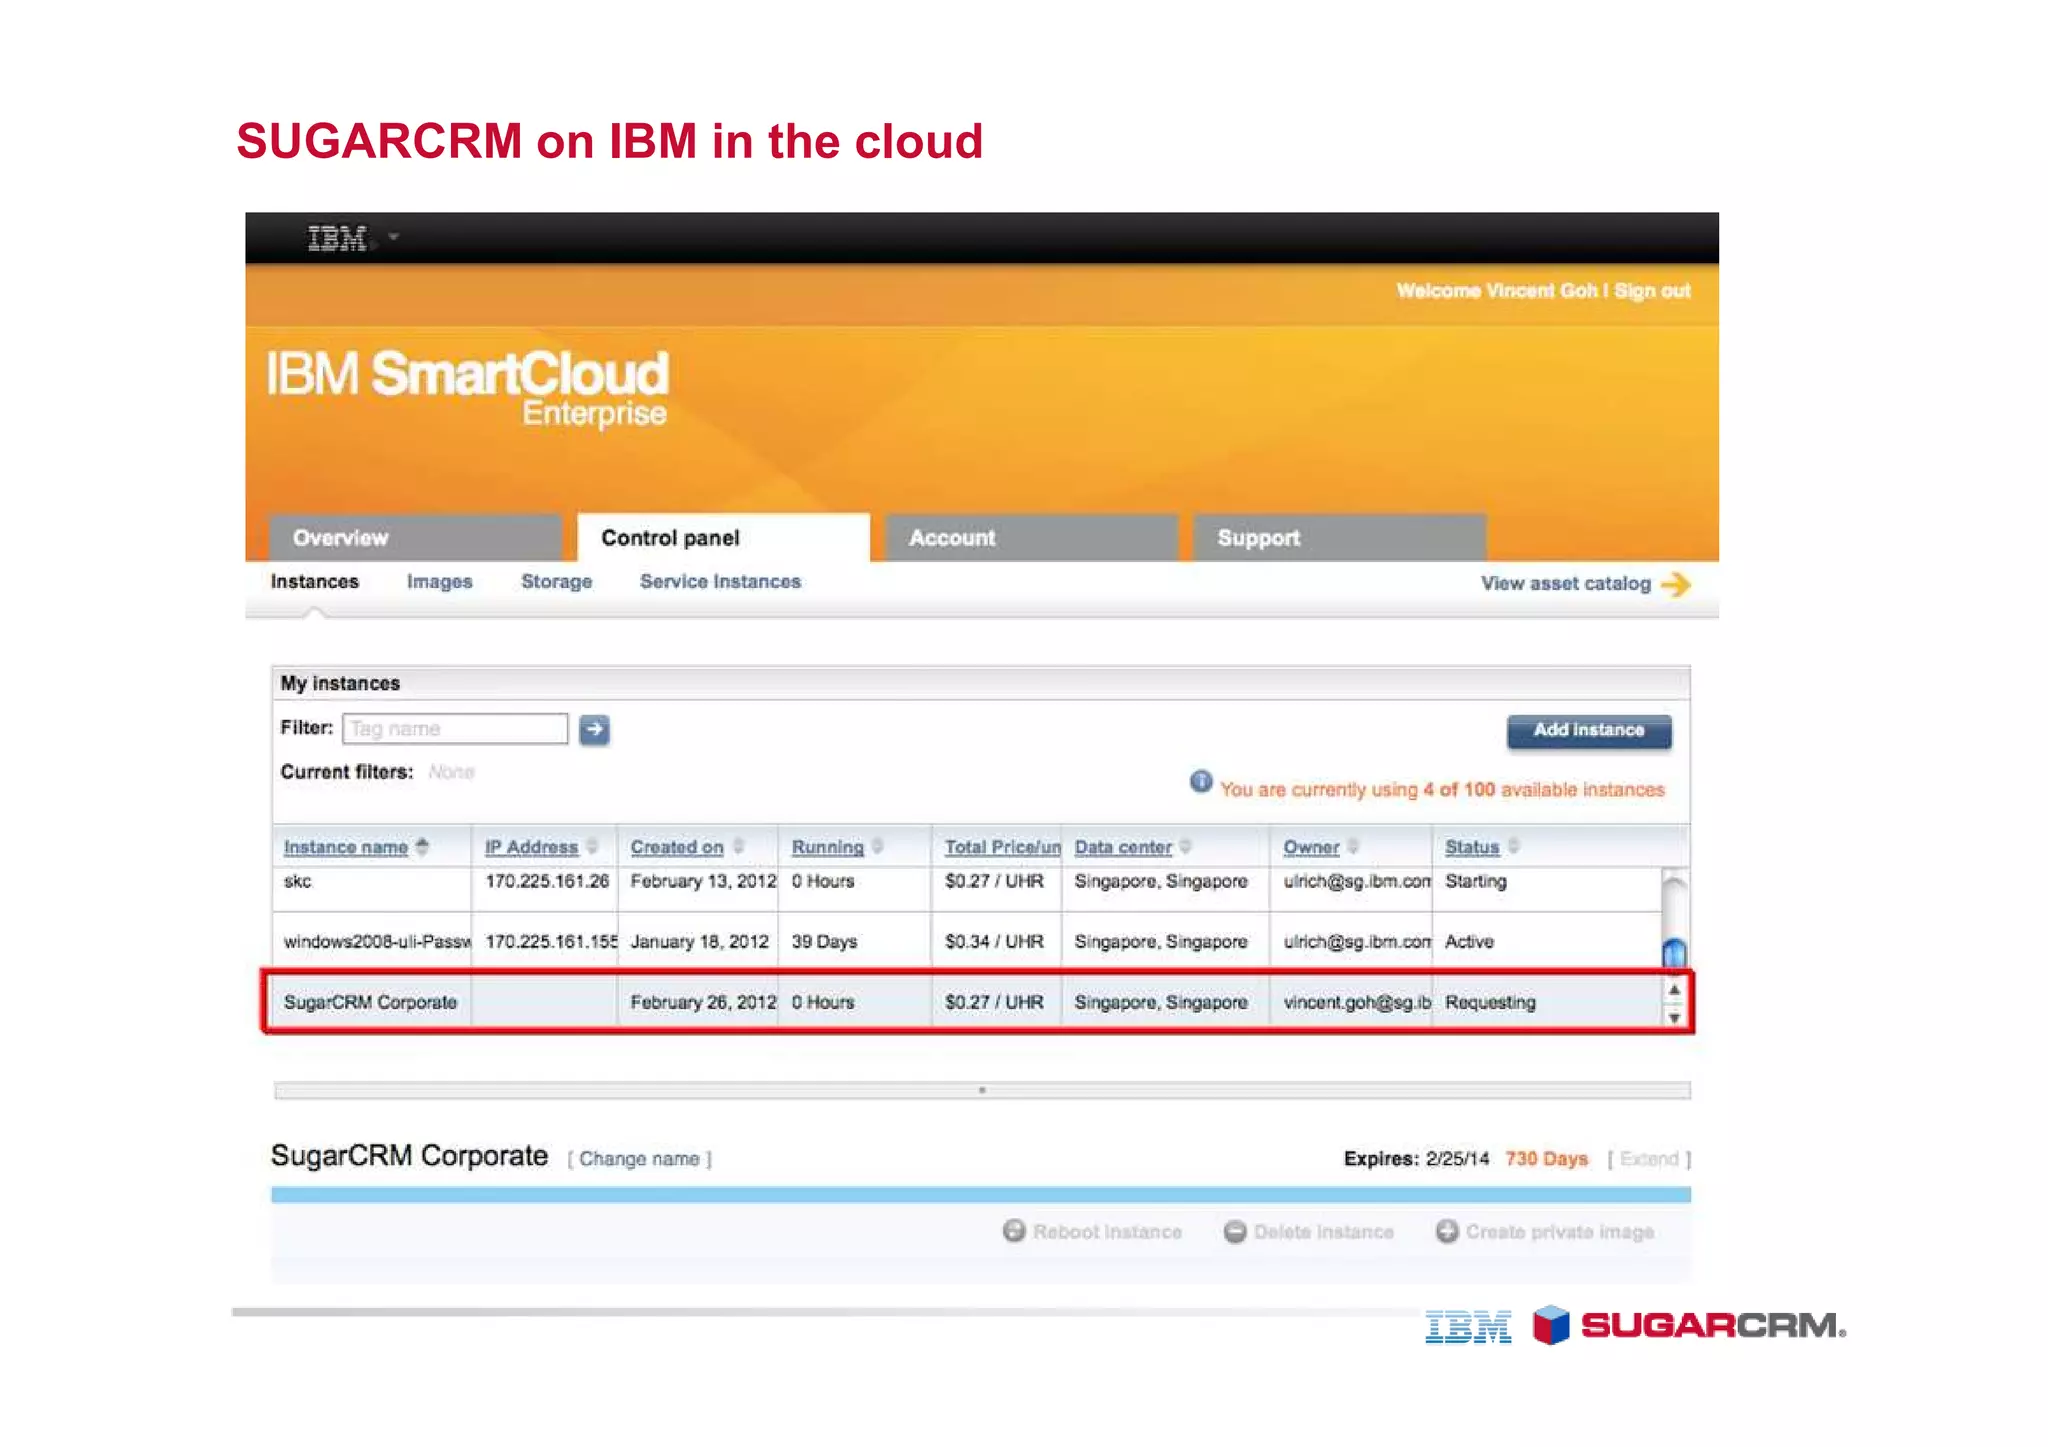Click sort icon beside Instance name
The image size is (2048, 1447).
click(423, 847)
